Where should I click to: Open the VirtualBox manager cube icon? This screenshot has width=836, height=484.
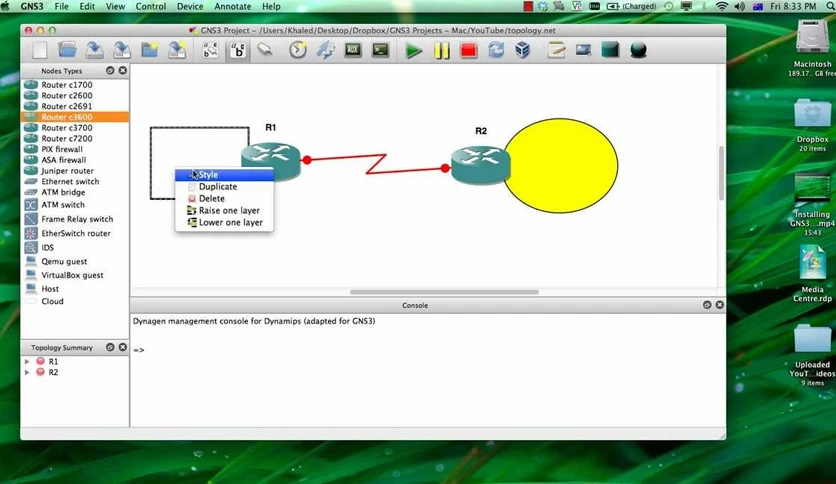pyautogui.click(x=523, y=50)
